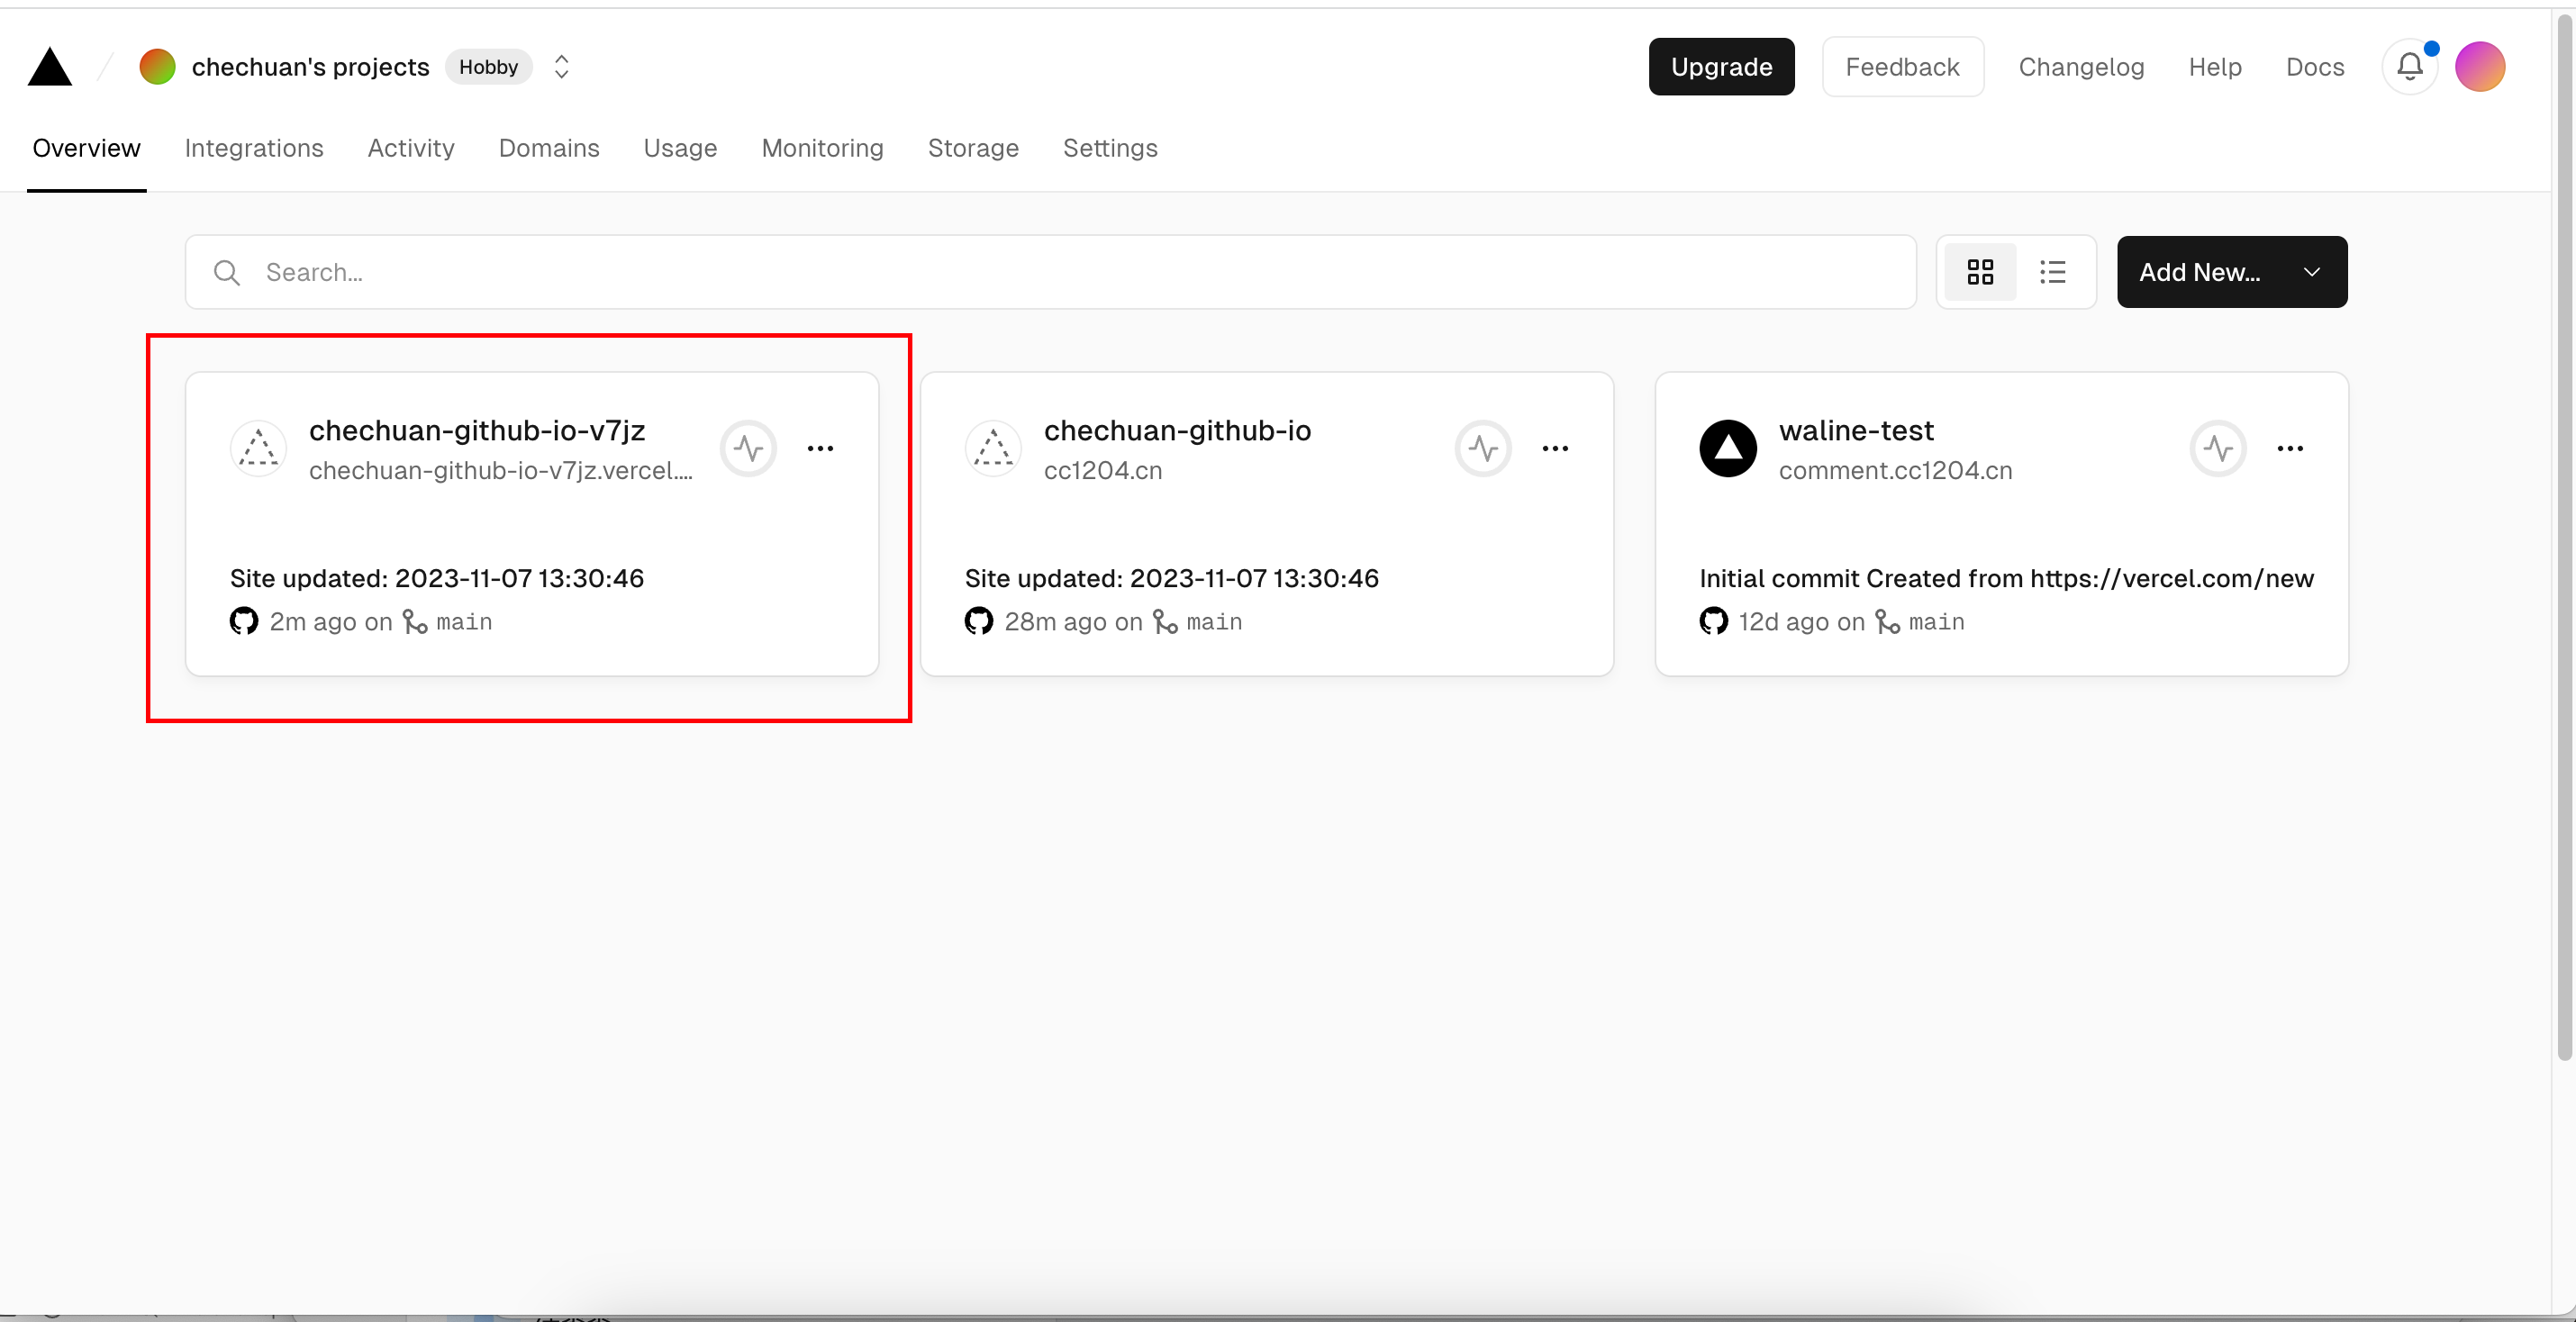Open the Docs link
This screenshot has width=2576, height=1322.
click(x=2315, y=67)
